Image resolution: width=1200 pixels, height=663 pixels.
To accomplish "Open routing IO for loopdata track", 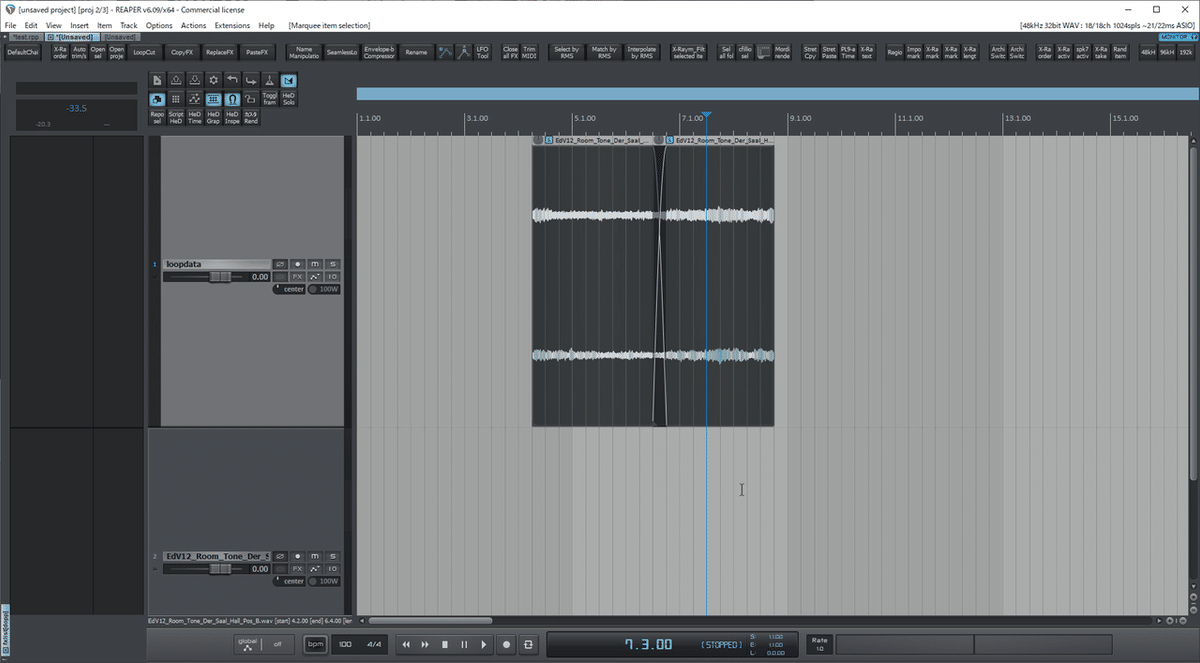I will pos(333,276).
